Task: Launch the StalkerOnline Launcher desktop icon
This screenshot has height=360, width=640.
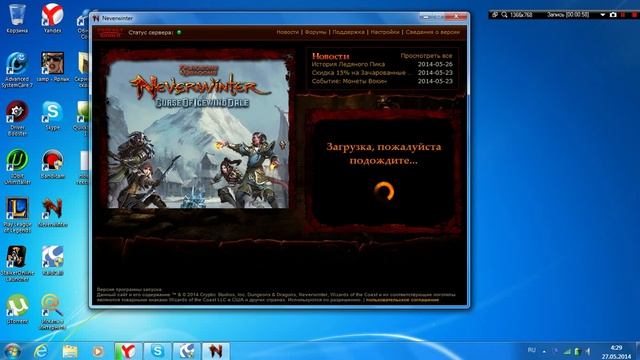Action: 17,263
